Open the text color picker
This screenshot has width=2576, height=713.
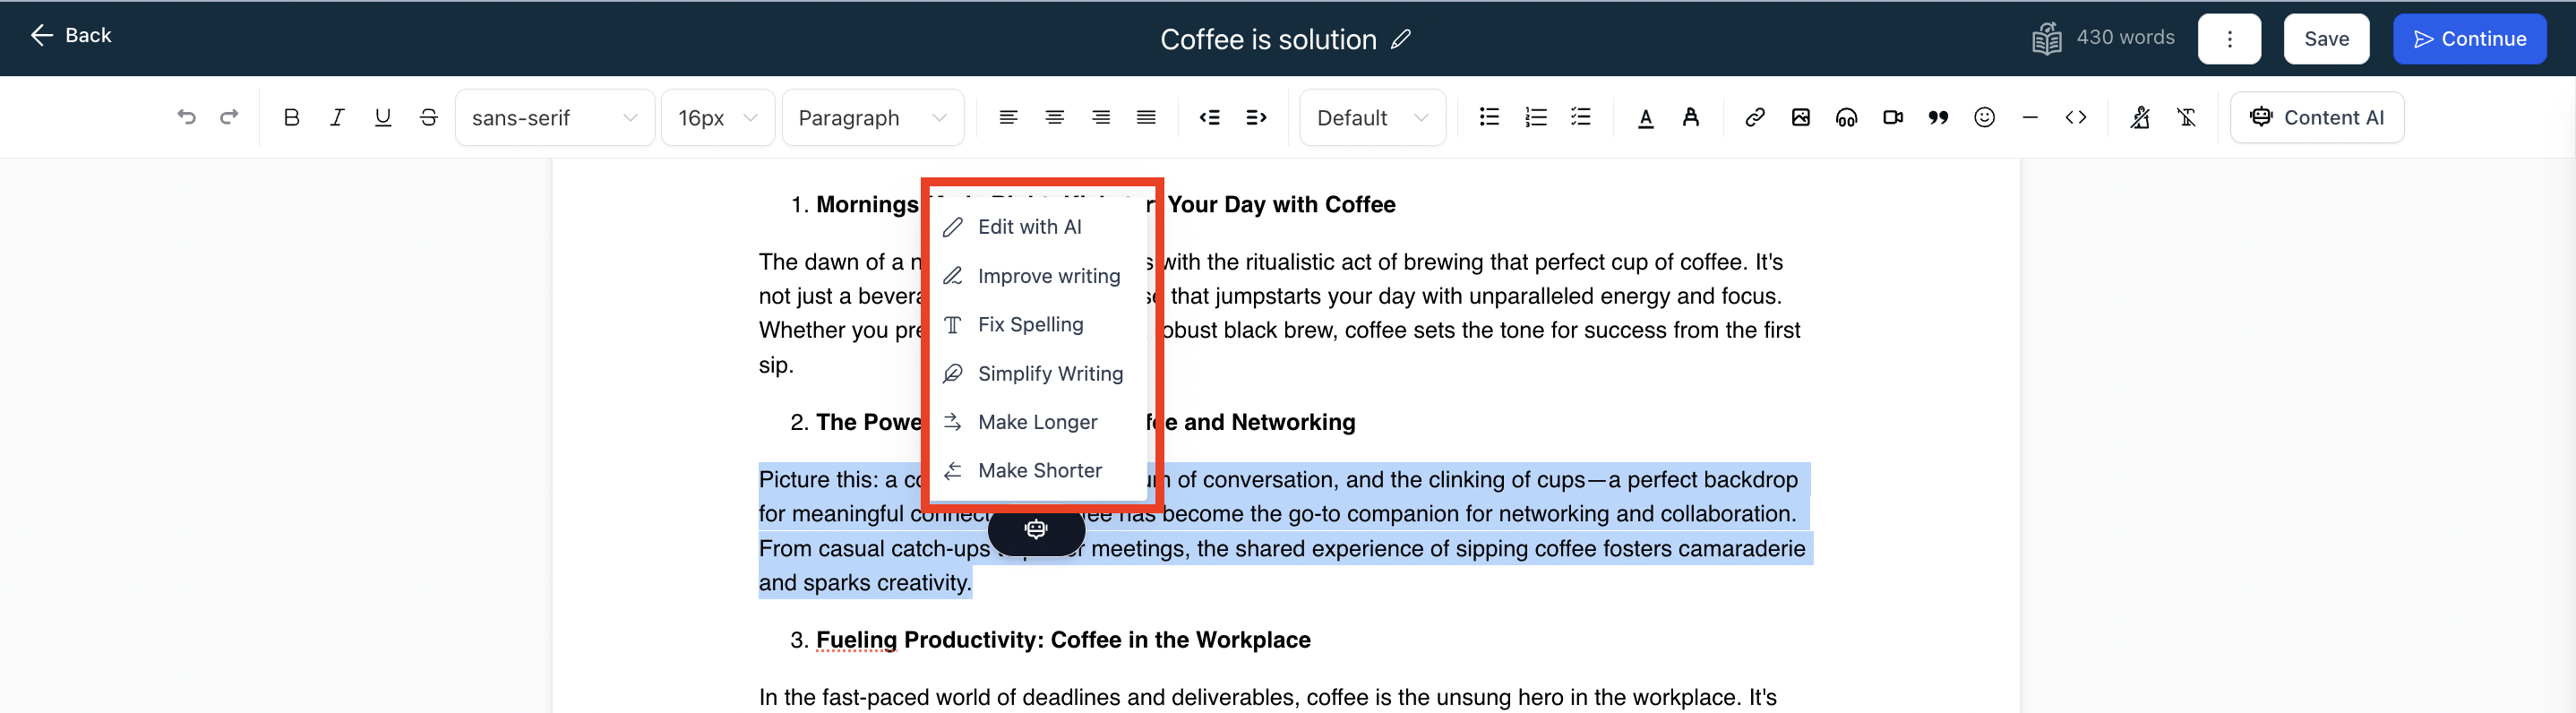coord(1645,118)
